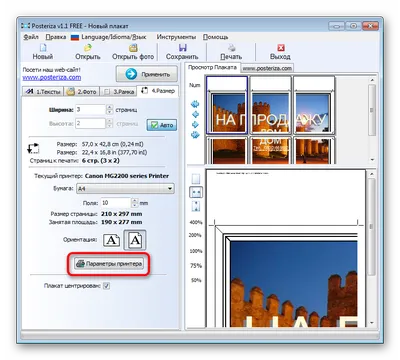The width and height of the screenshot is (400, 360).
Task: Click the red Выход exit icon
Action: [x=281, y=48]
